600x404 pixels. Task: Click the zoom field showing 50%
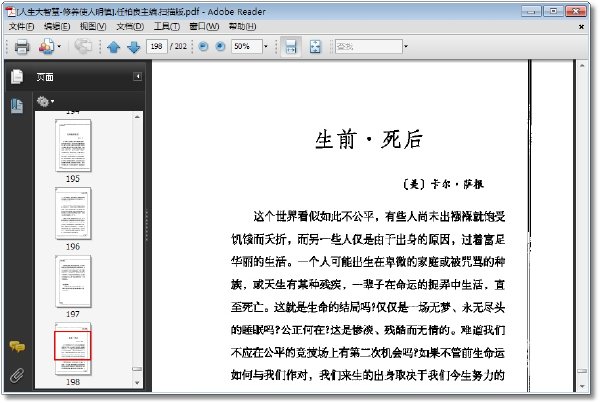pos(246,47)
